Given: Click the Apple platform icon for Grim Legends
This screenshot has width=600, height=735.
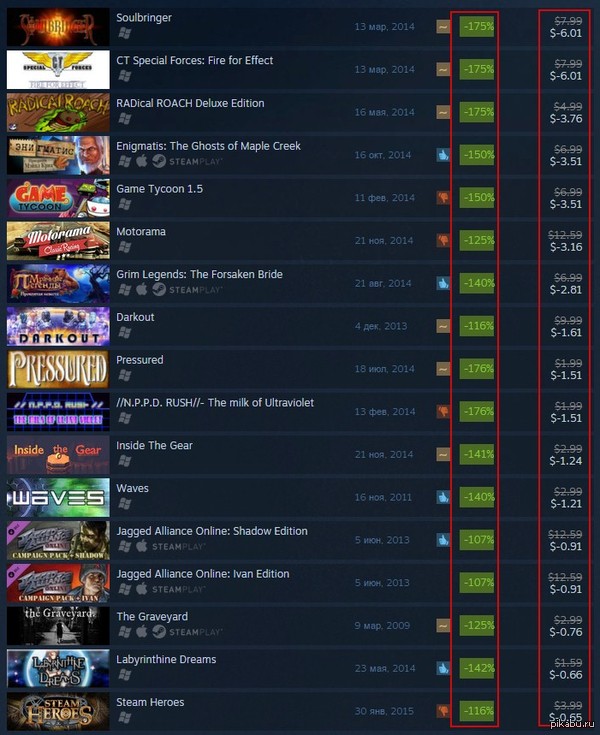Looking at the screenshot, I should click(x=142, y=290).
